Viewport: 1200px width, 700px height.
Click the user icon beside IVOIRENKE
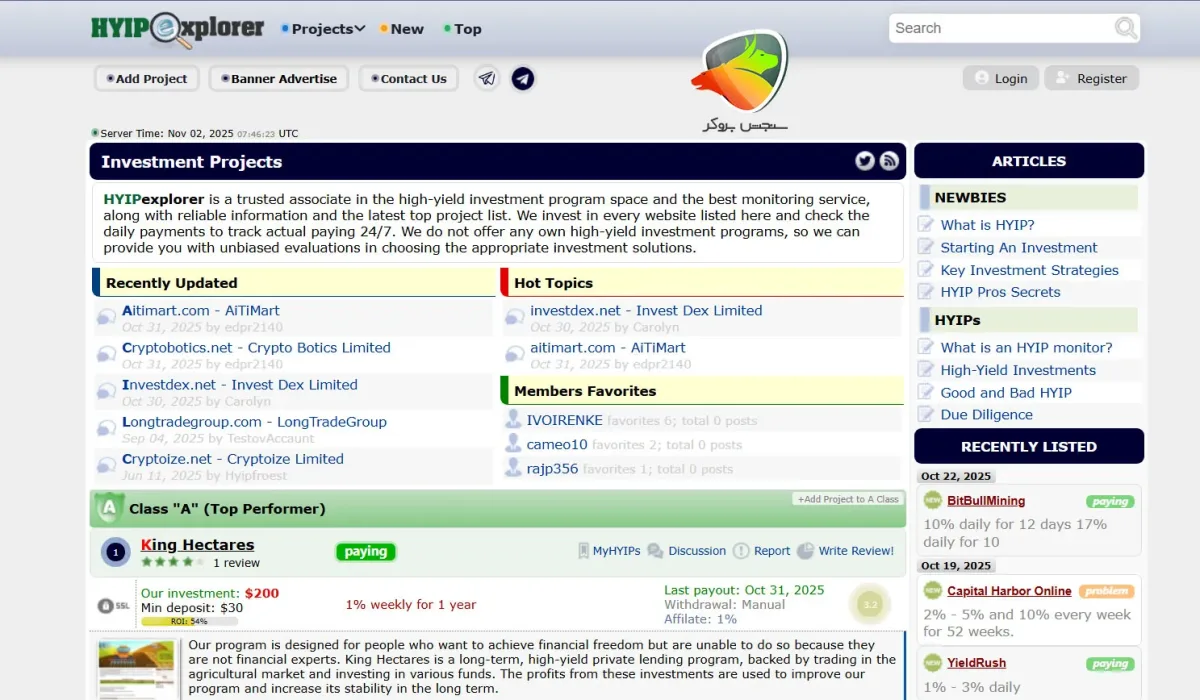click(x=514, y=420)
